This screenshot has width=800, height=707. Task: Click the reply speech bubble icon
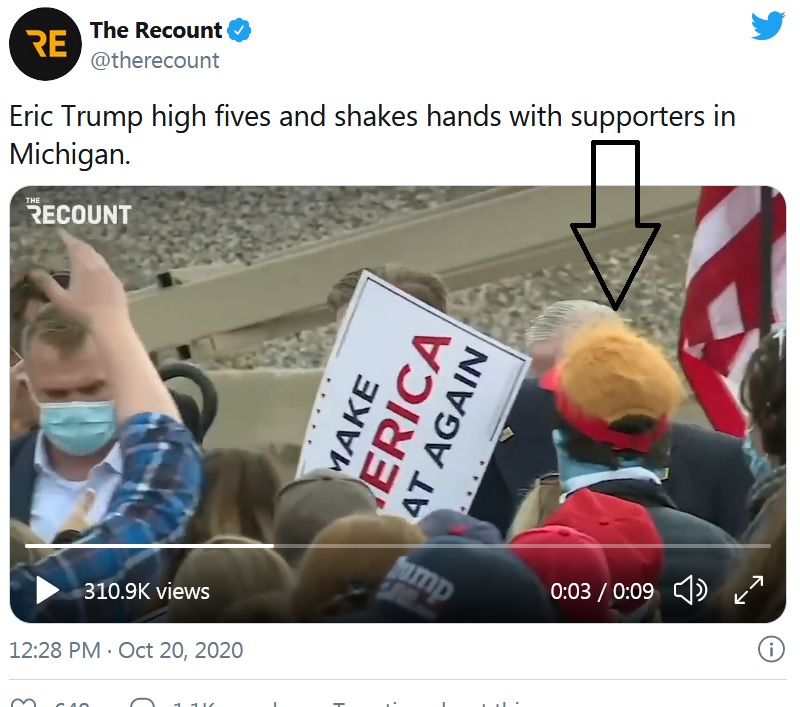click(142, 702)
